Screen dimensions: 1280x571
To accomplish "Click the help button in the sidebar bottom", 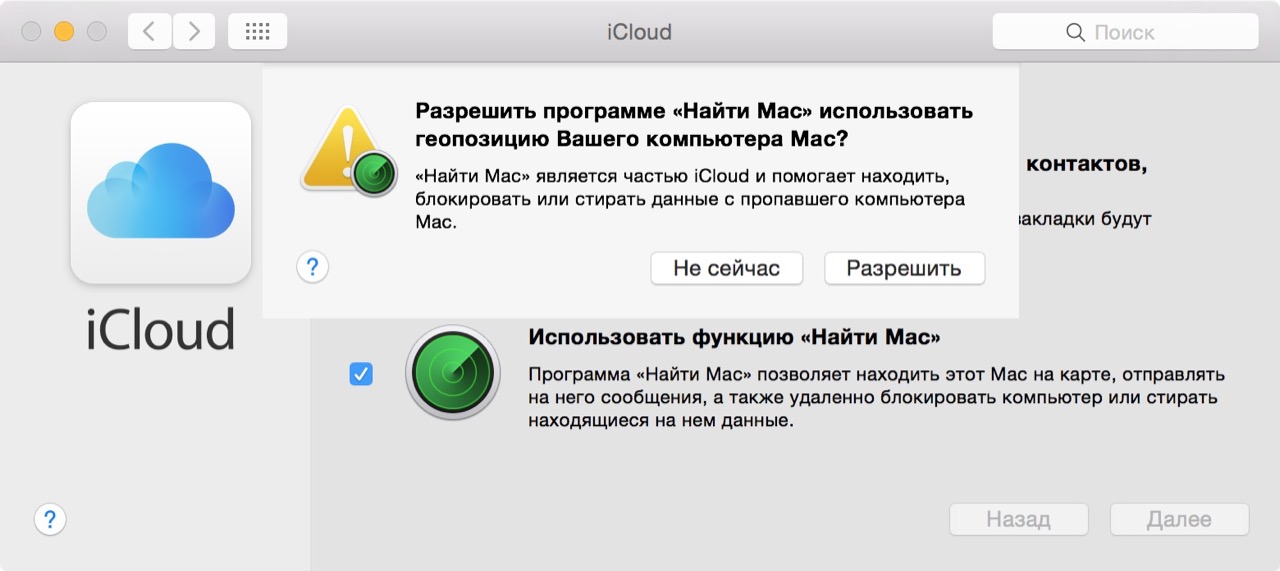I will click(x=50, y=519).
